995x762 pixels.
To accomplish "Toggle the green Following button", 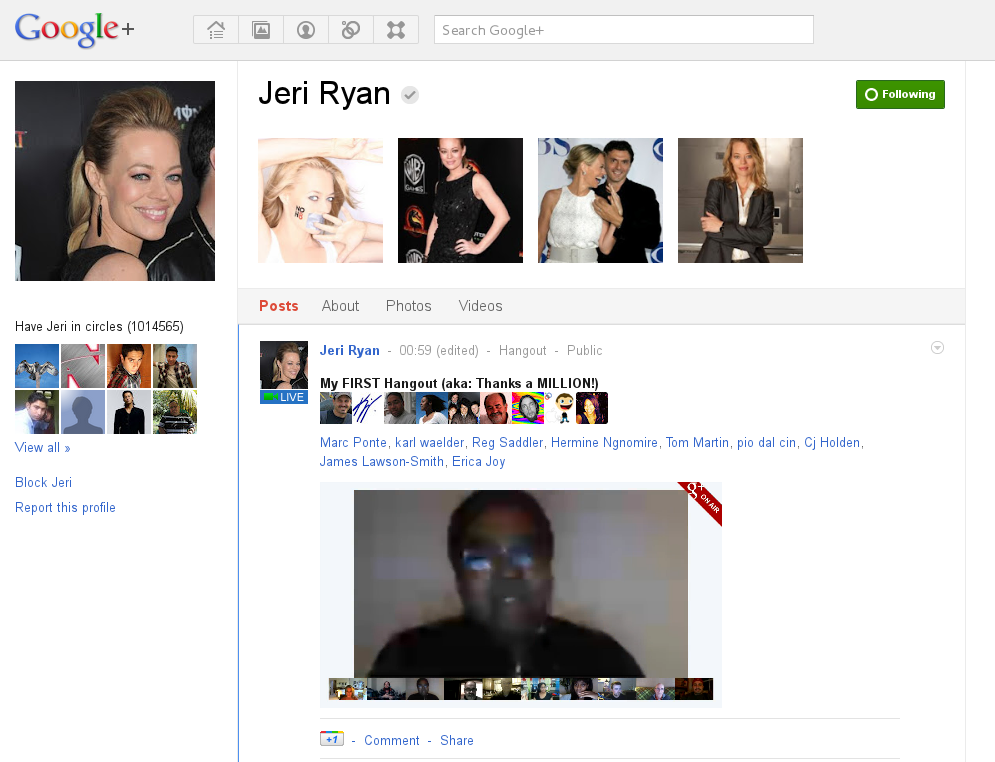I will [x=900, y=94].
